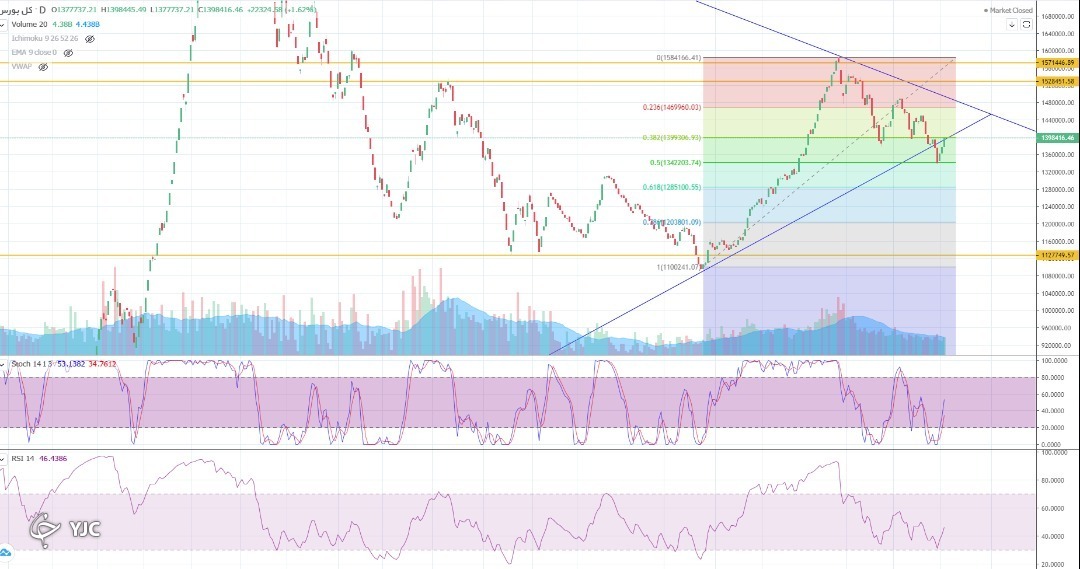The height and width of the screenshot is (569, 1080).
Task: Unhide the VWAP indicator with its eye icon
Action: (x=43, y=67)
